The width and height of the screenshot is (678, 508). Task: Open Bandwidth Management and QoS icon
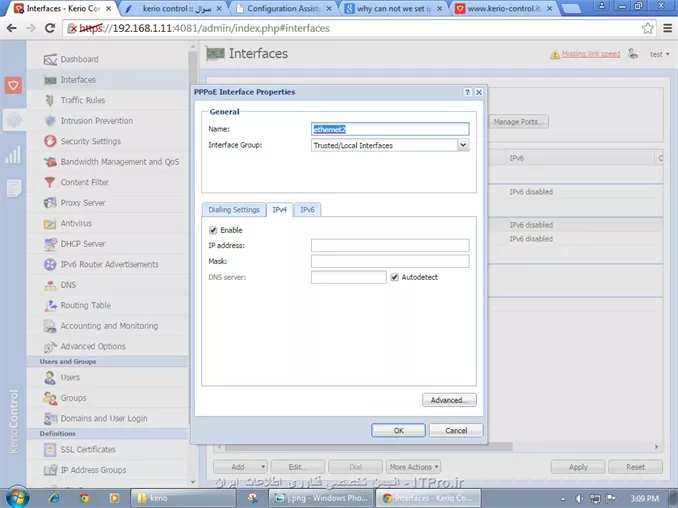(50, 162)
